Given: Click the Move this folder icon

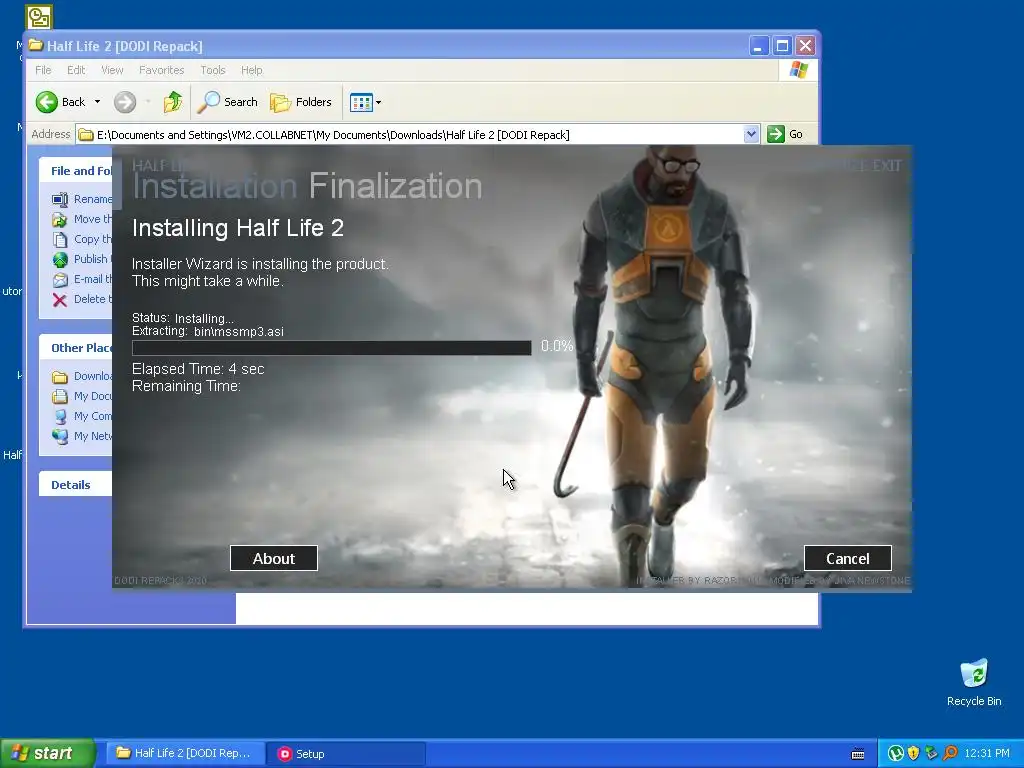Looking at the screenshot, I should point(60,219).
